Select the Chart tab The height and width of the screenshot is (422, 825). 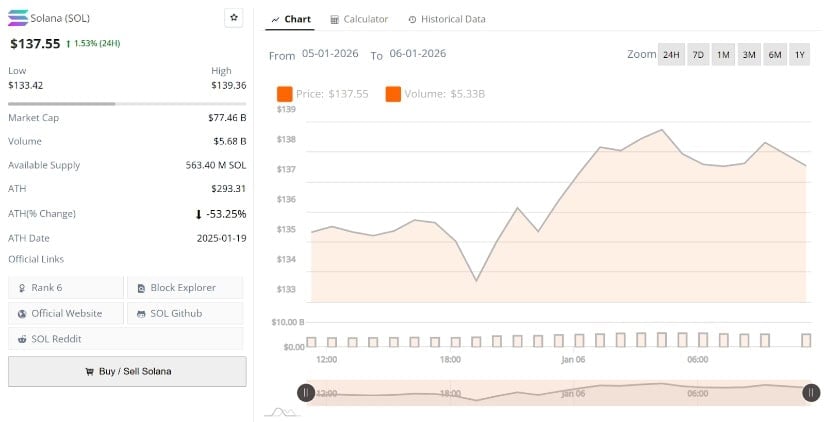coord(290,19)
